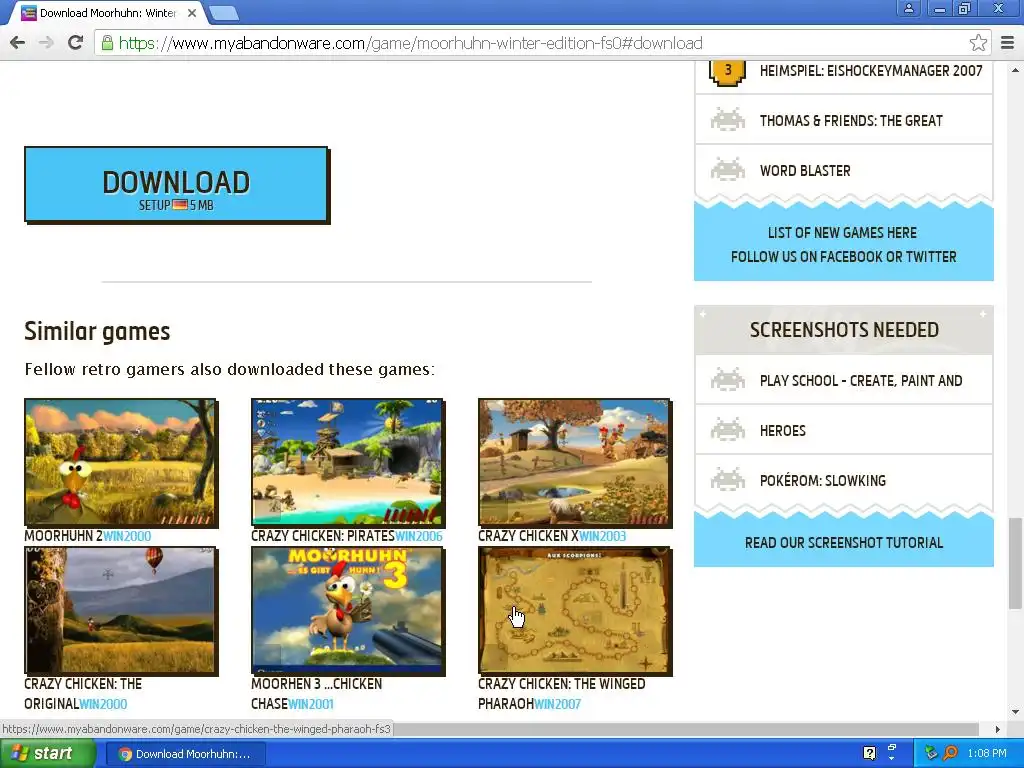1024x768 pixels.
Task: Open Heimspiel: Eishockeymanager 2007 link
Action: 871,71
